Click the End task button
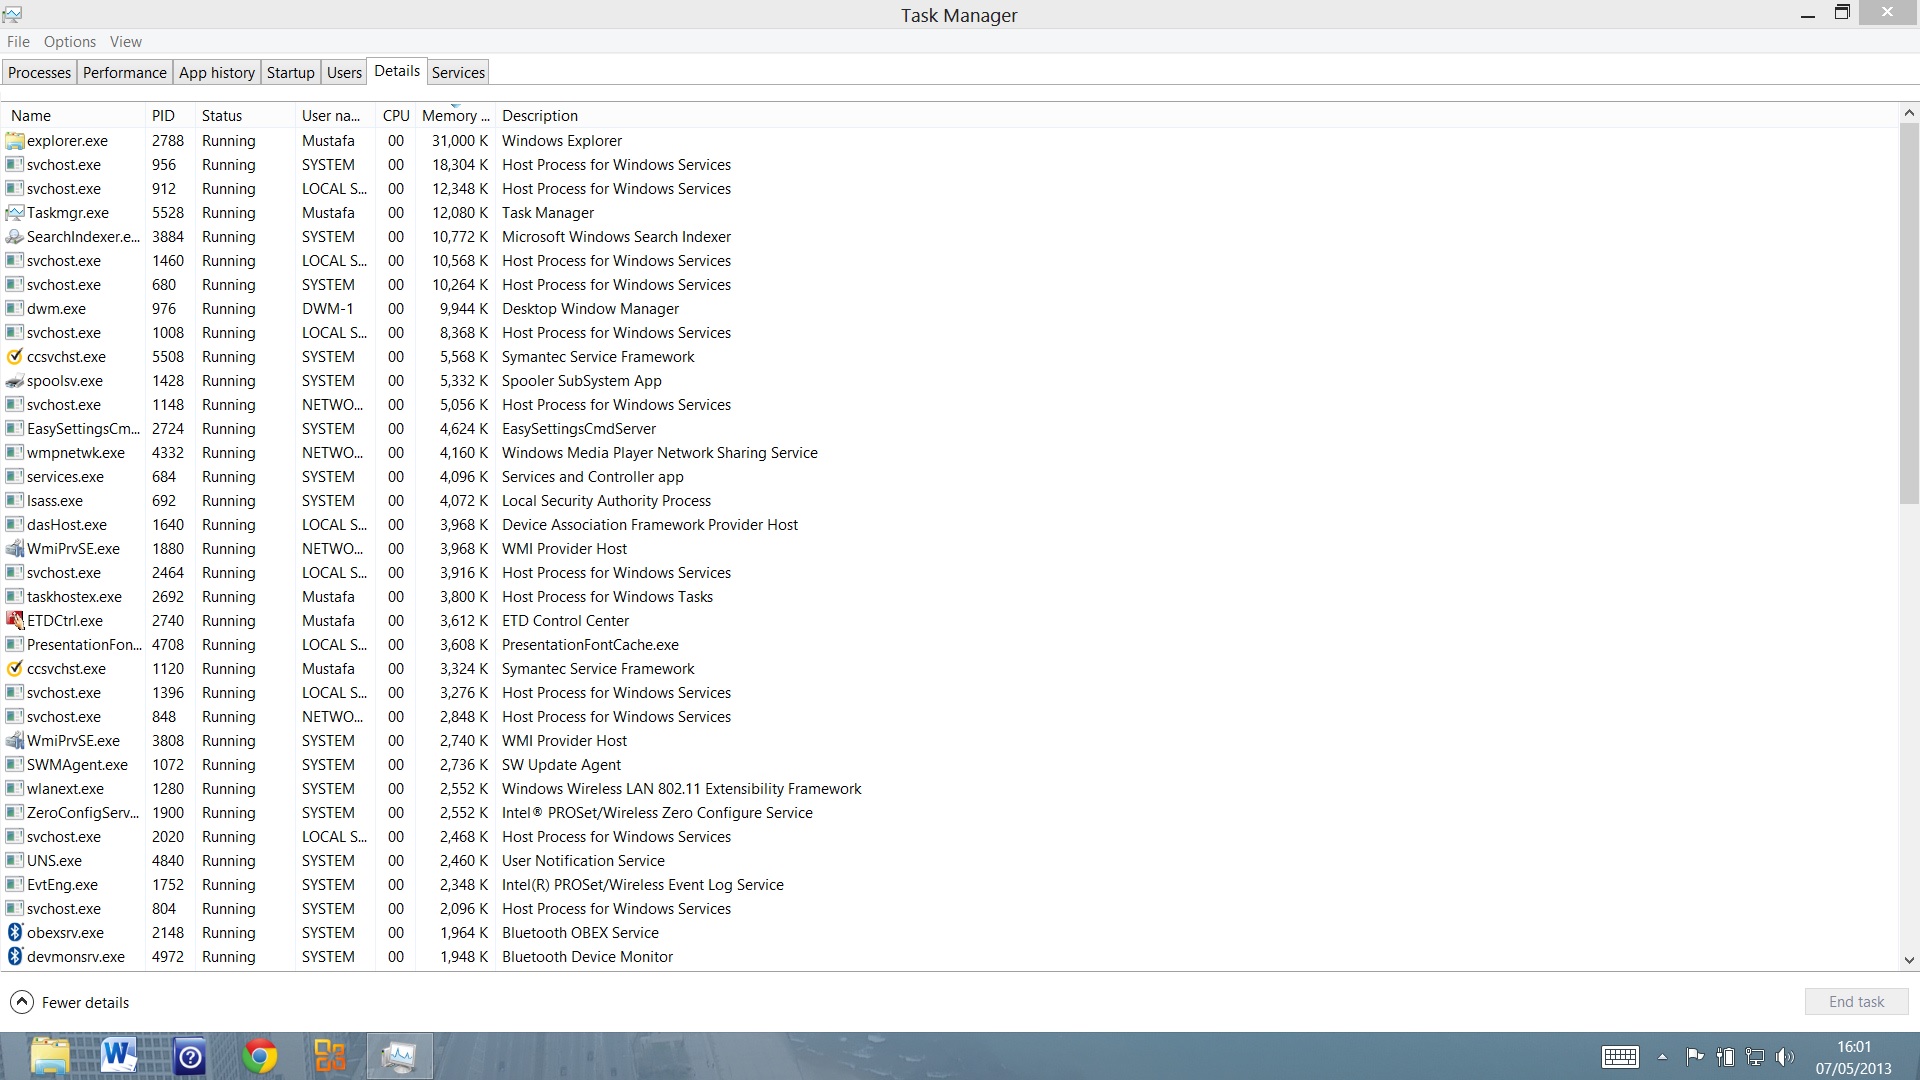 1856,1002
